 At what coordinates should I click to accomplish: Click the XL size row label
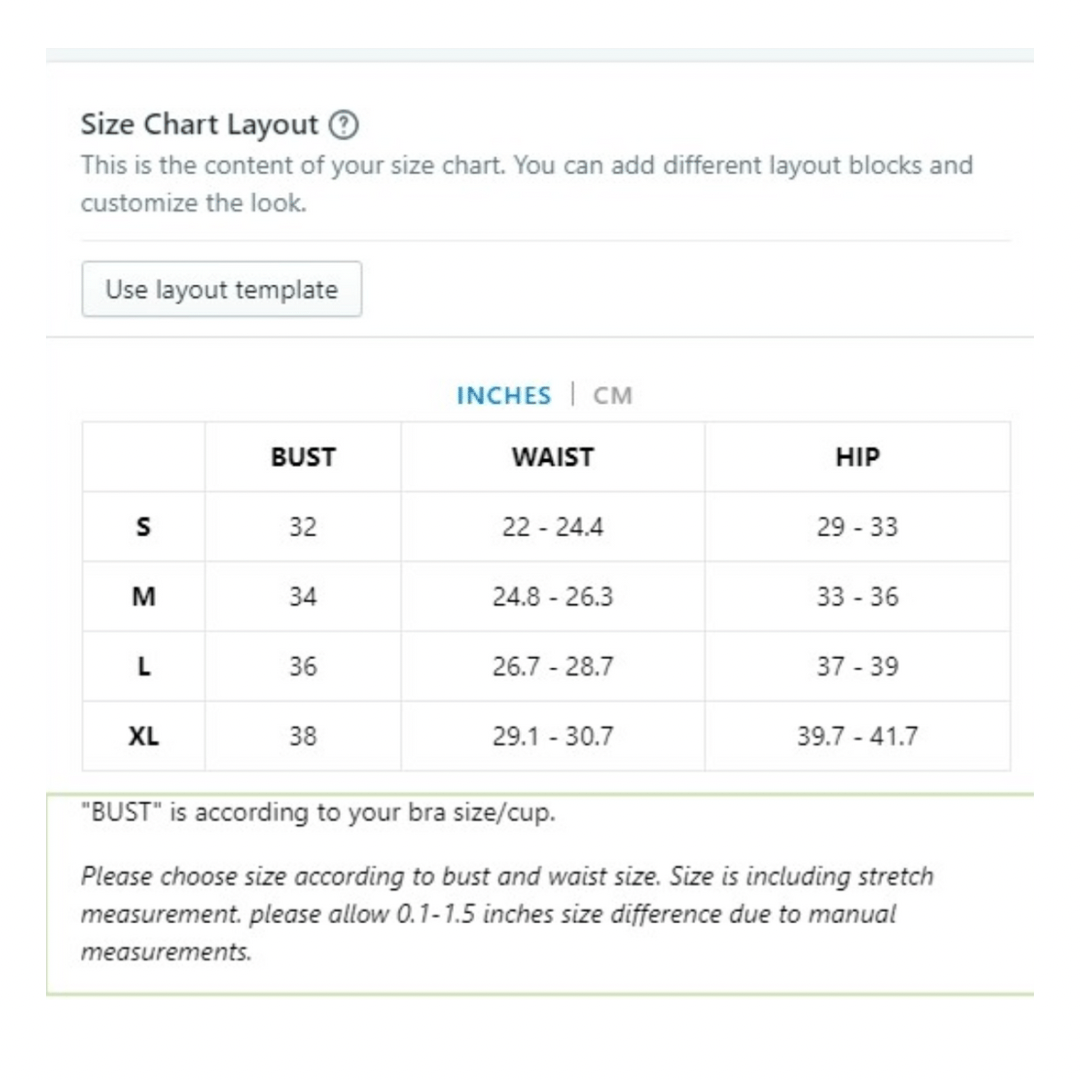tap(144, 737)
